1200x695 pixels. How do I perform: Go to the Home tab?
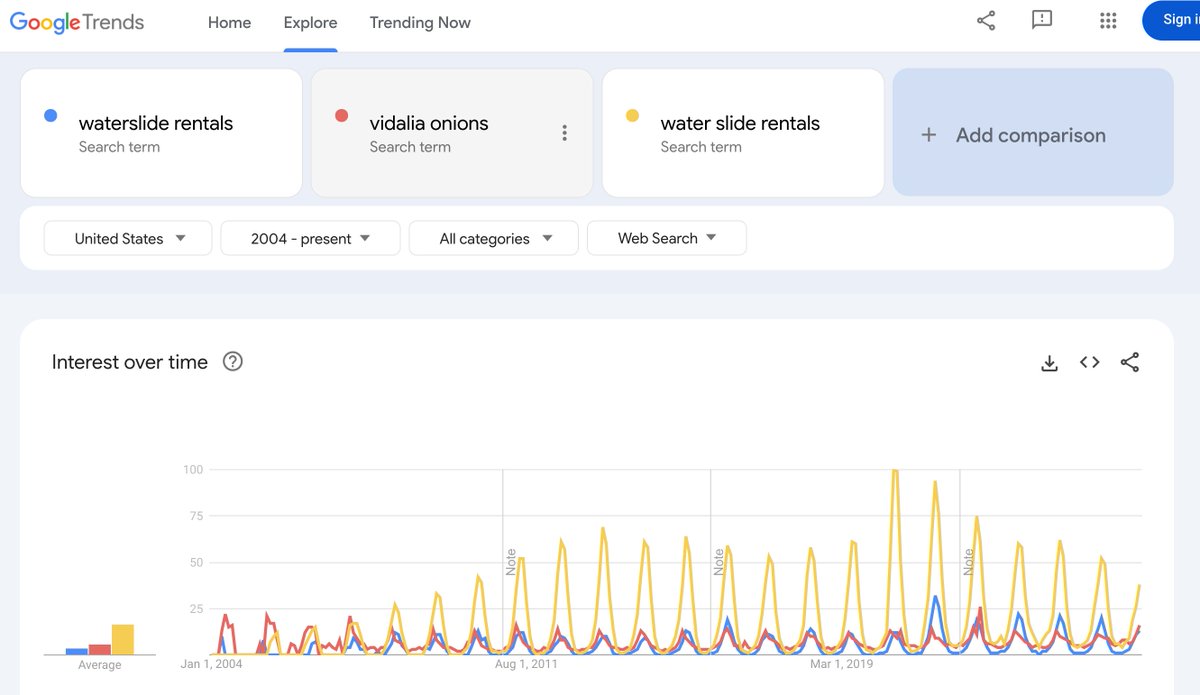(229, 22)
